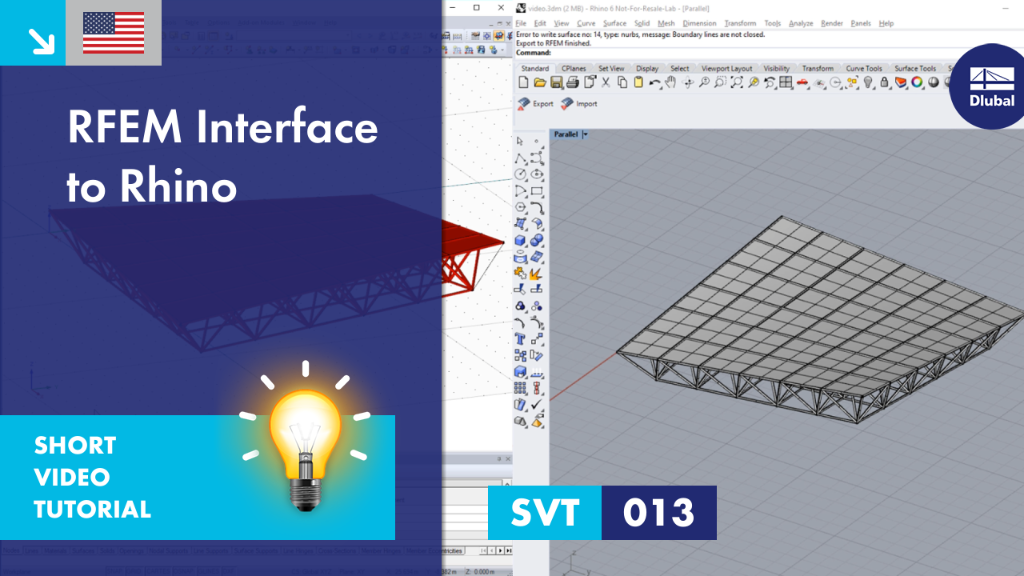Click the Export to RFEM button
This screenshot has width=1024, height=576.
[536, 104]
